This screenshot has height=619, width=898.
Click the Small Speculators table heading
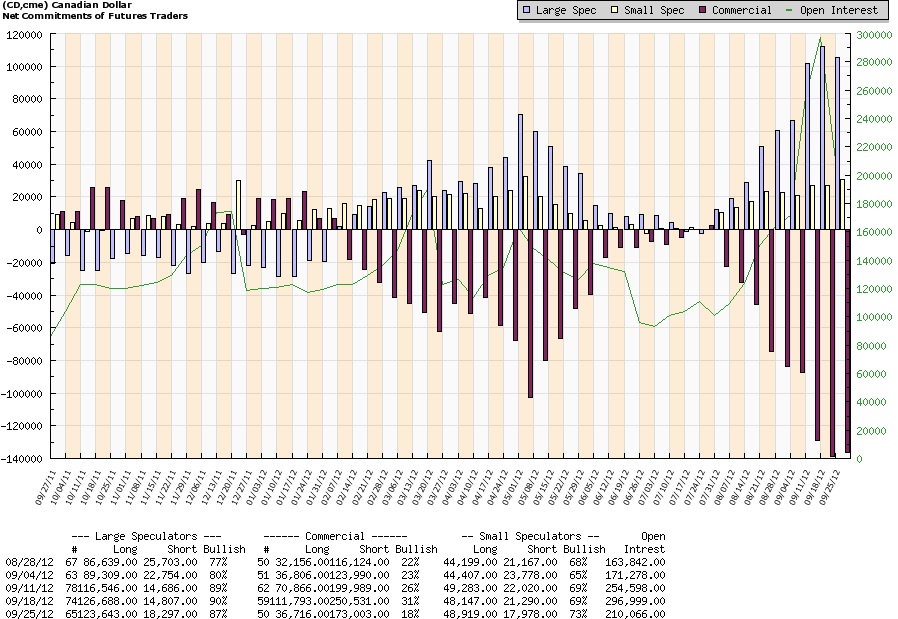click(530, 537)
